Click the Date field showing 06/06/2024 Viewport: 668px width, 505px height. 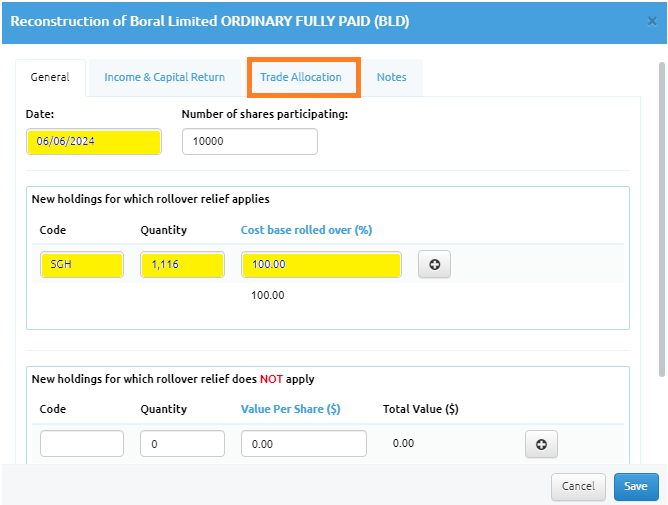(x=93, y=142)
